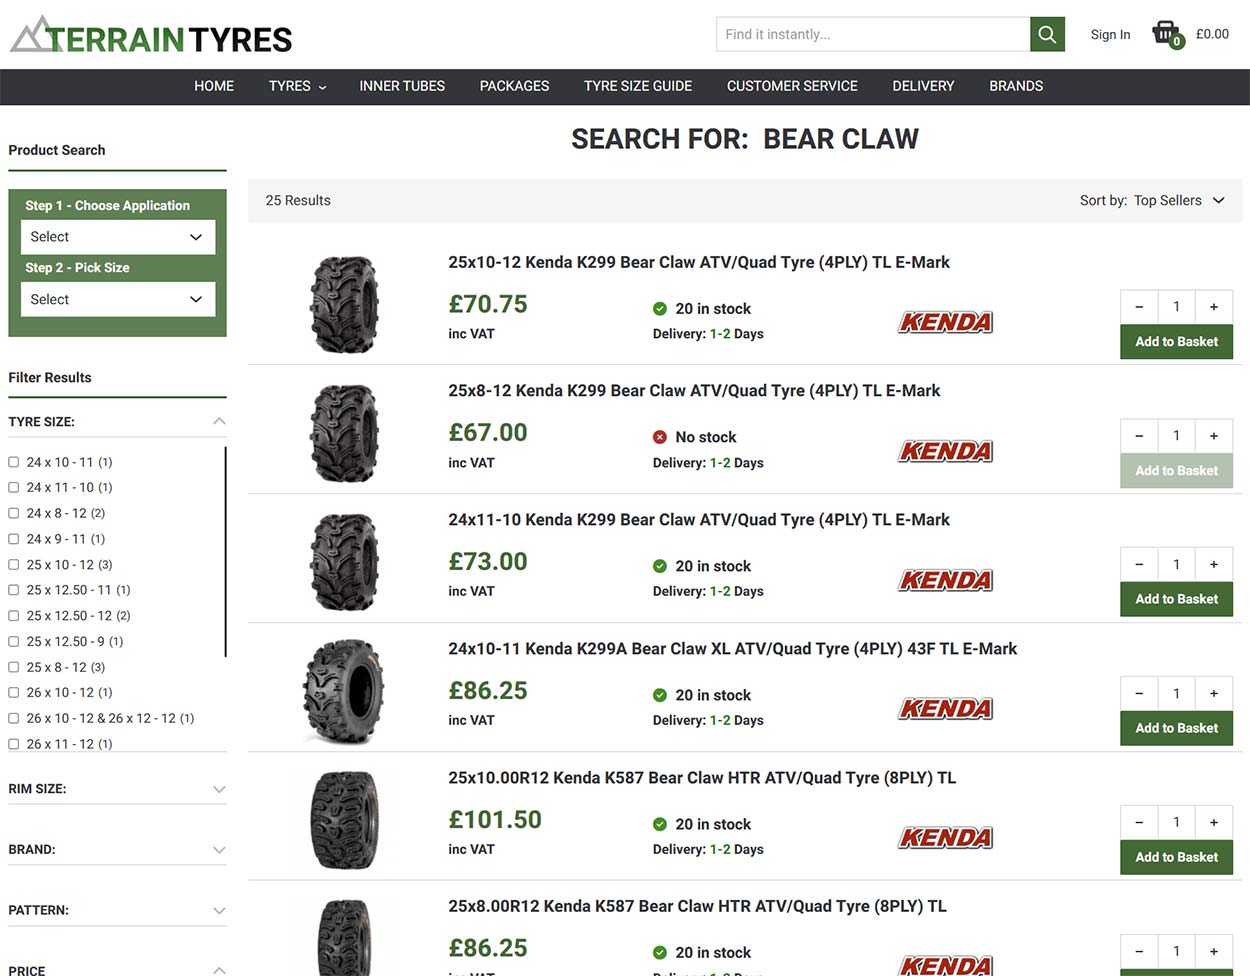
Task: Click the Kenda brand logo beside the K587 tyre
Action: pos(945,837)
